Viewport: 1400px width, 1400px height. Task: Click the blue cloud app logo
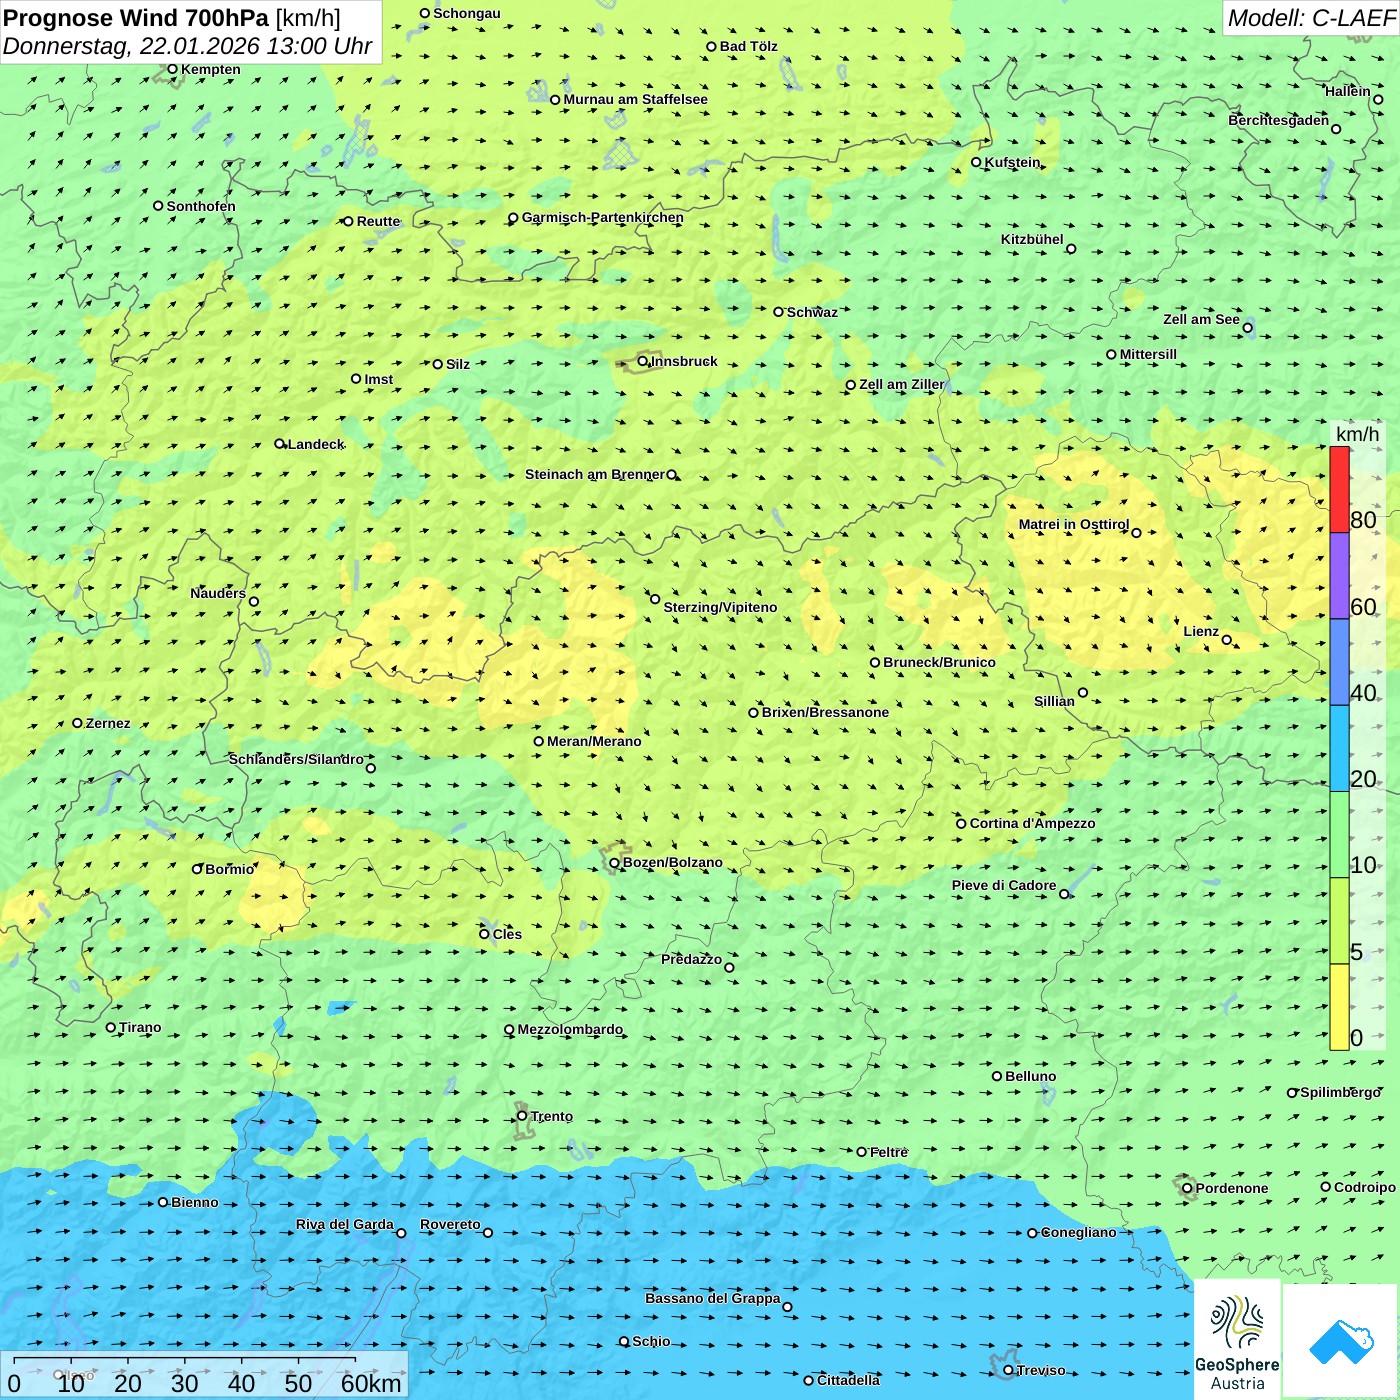coord(1341,1341)
